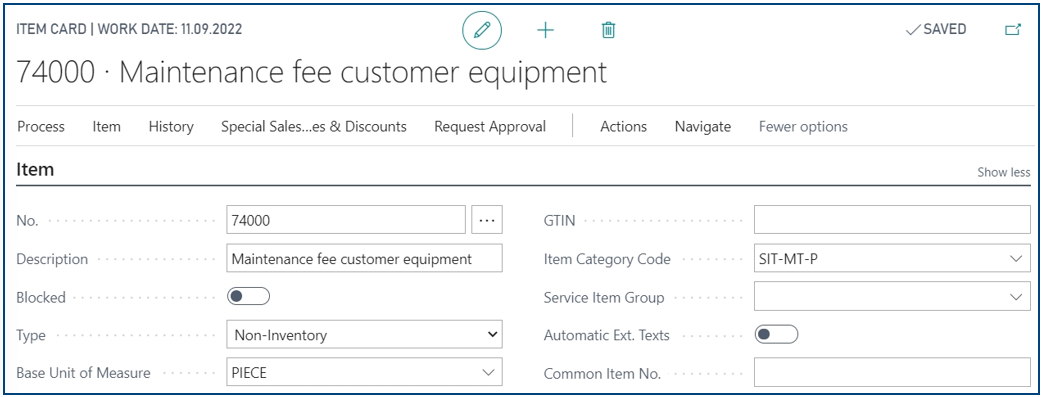Open the Type dropdown showing Non-Inventory

tap(365, 334)
